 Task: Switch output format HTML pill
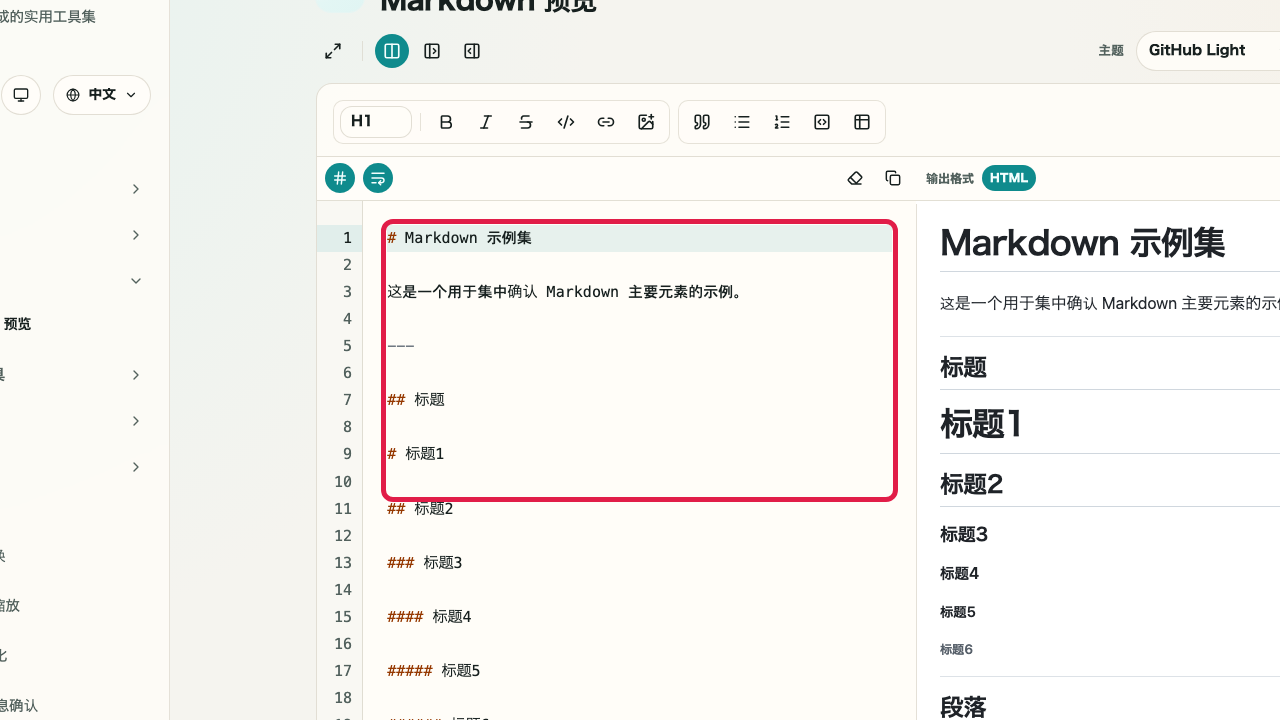[1009, 178]
